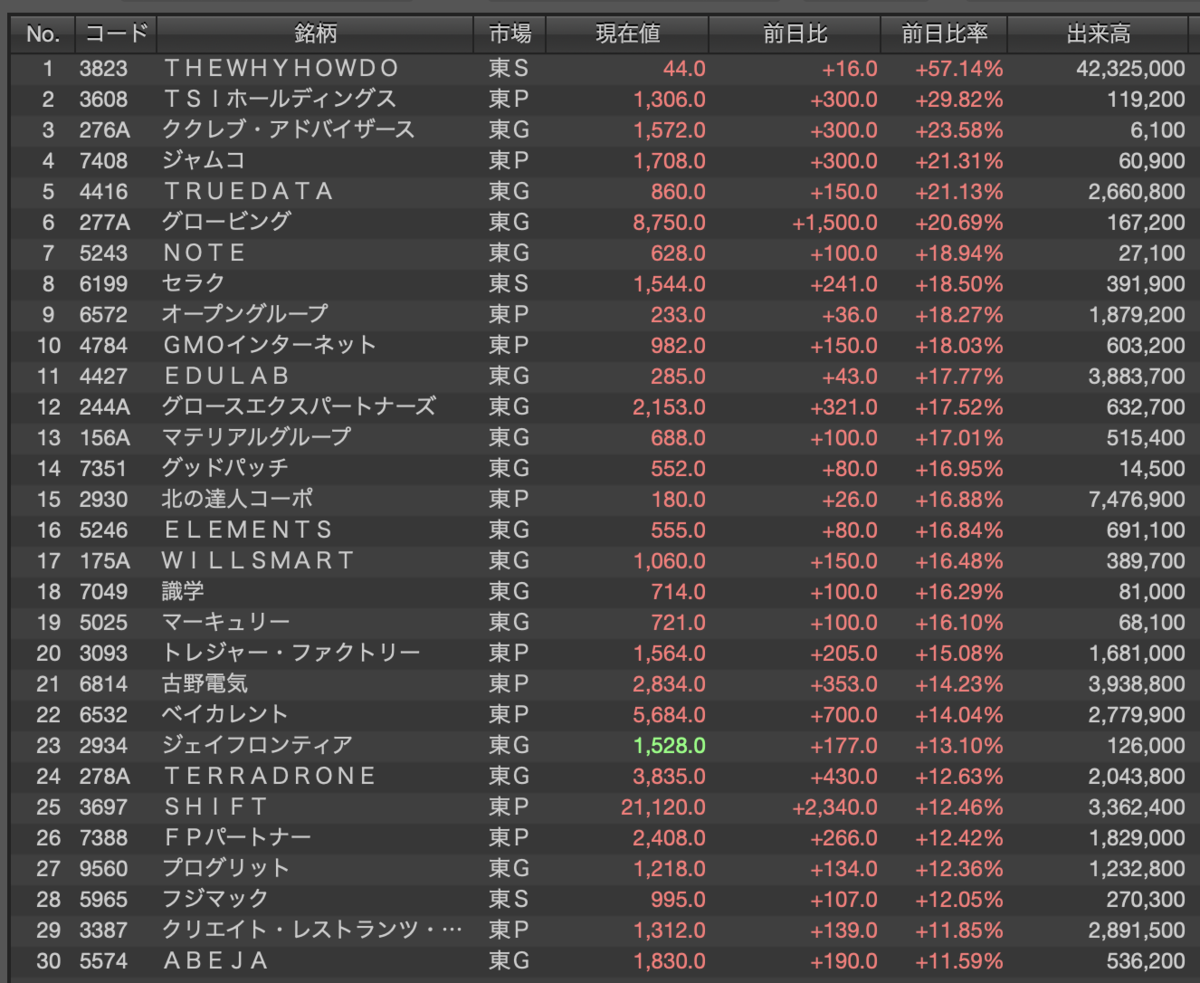Select the ベイカレント stock name
Image resolution: width=1200 pixels, height=983 pixels.
coord(225,714)
